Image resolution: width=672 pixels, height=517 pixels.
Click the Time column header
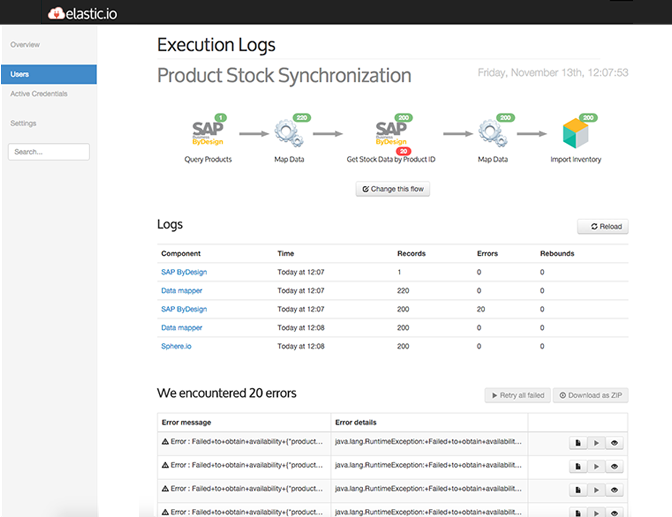(285, 253)
